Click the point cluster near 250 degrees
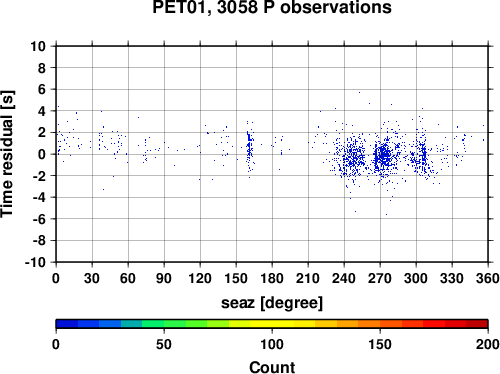Viewport: 500px width, 374px height. (353, 157)
